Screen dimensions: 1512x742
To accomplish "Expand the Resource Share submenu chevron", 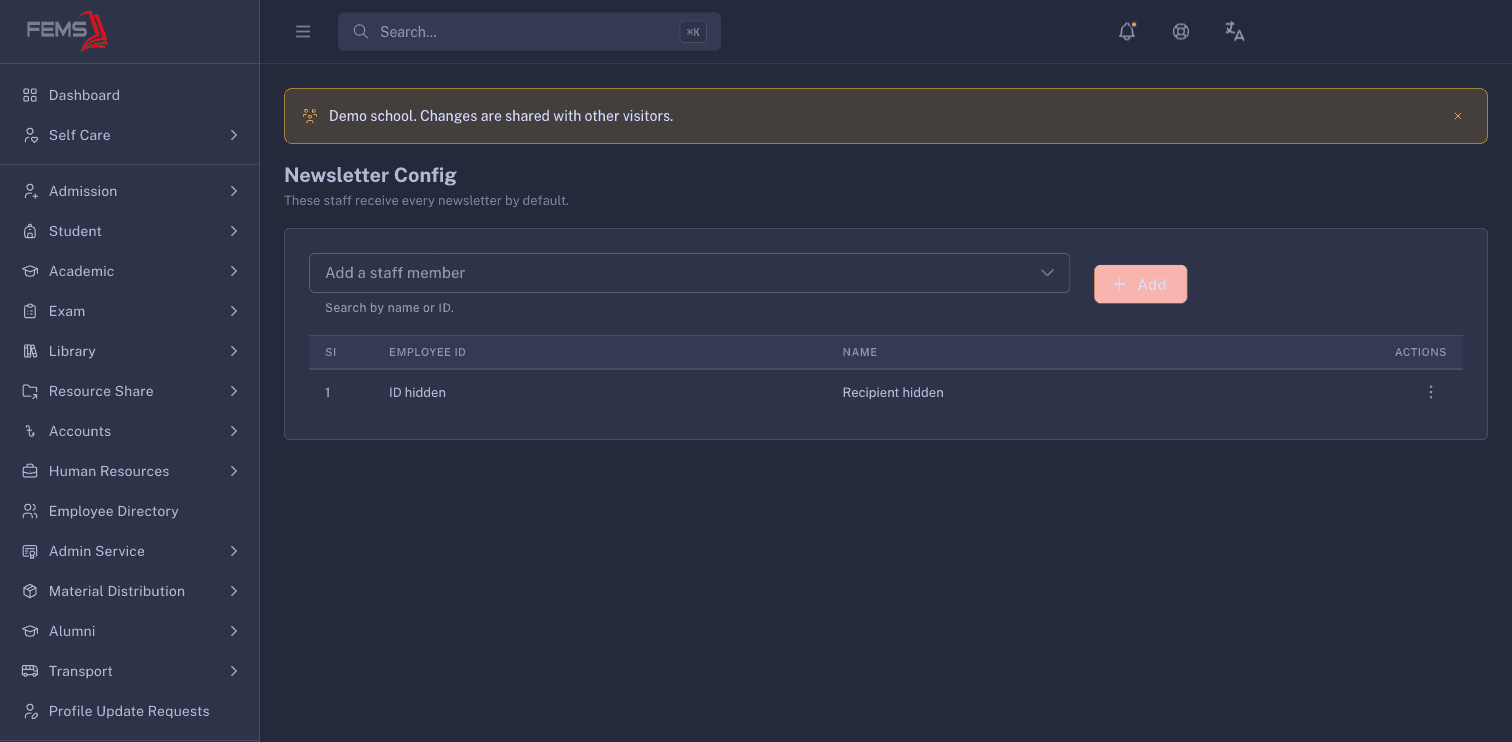I will click(x=233, y=391).
